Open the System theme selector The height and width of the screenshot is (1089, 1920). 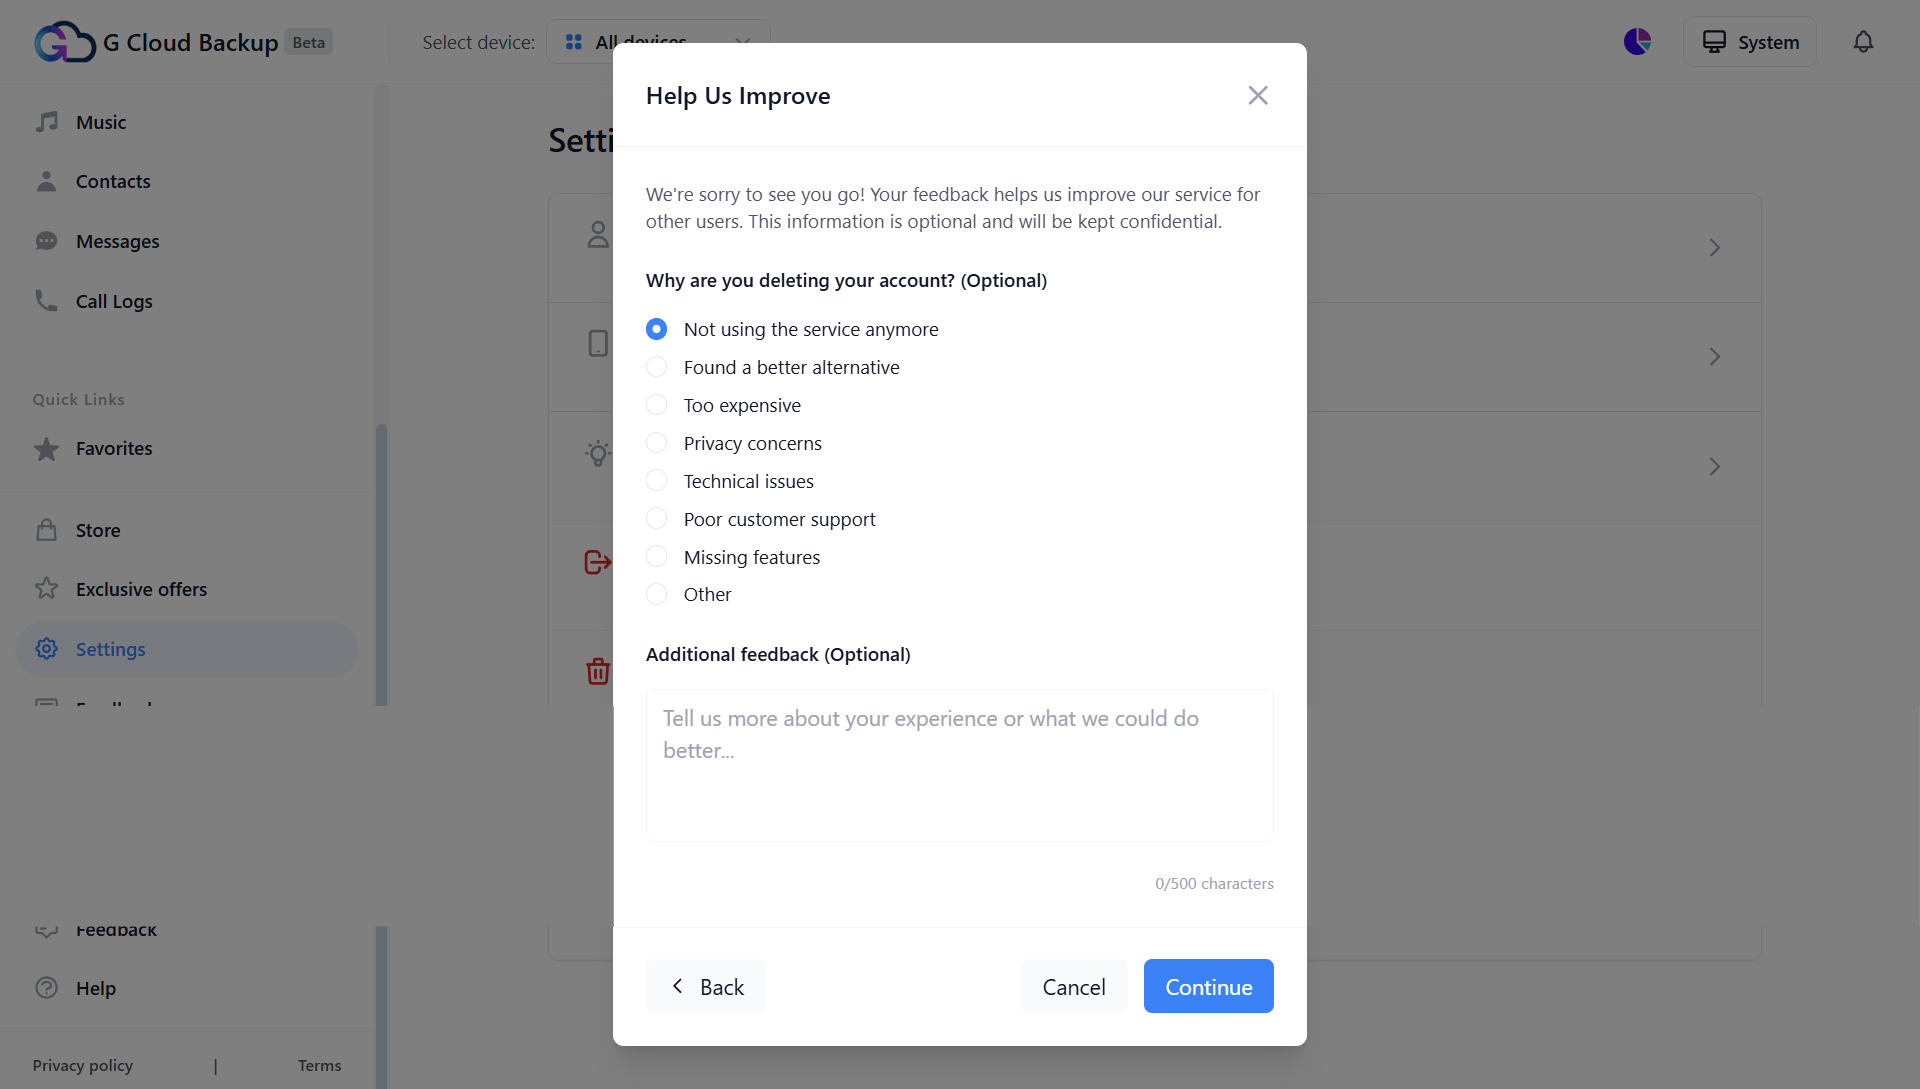point(1749,42)
